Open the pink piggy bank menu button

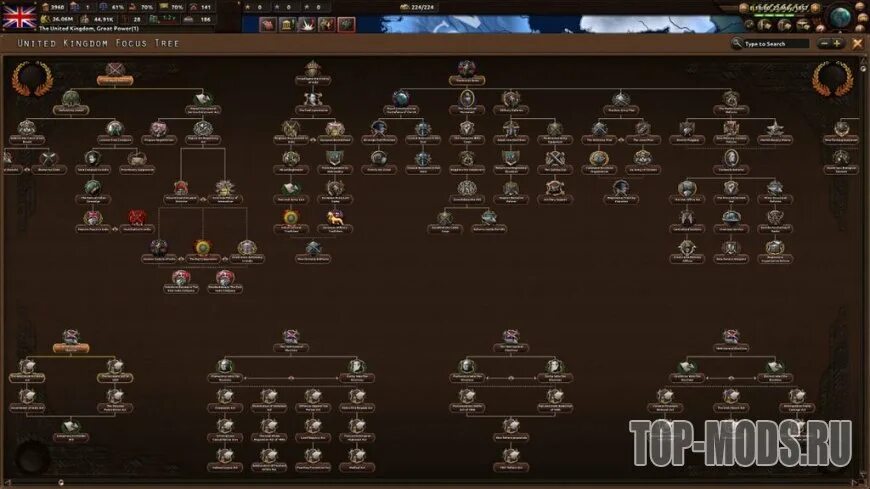(x=268, y=24)
